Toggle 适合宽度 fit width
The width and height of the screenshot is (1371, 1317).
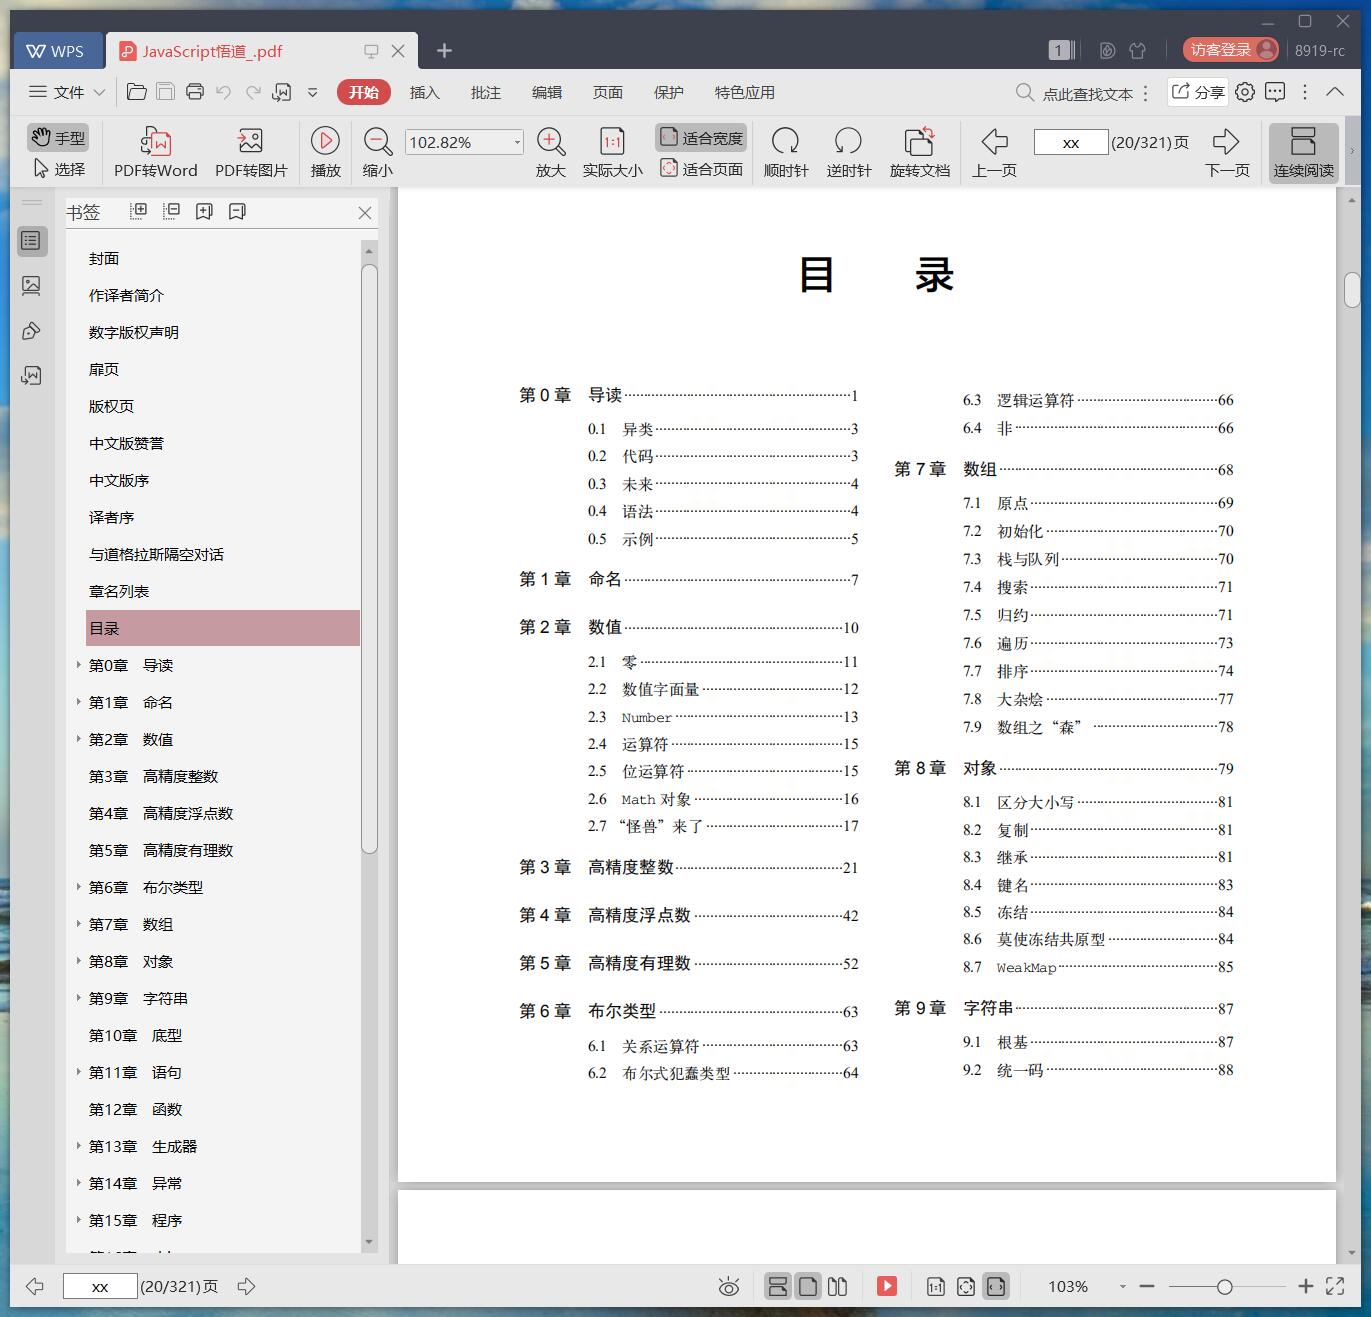point(701,138)
